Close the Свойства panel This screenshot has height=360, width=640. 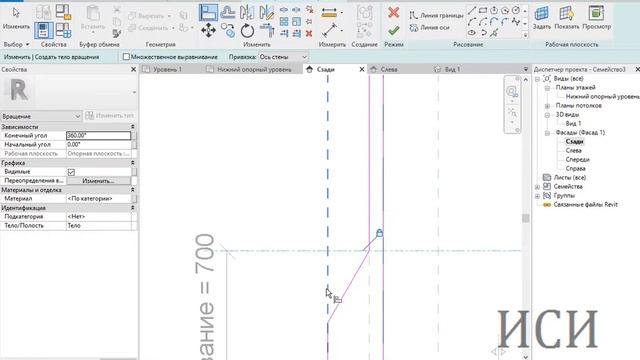point(133,69)
